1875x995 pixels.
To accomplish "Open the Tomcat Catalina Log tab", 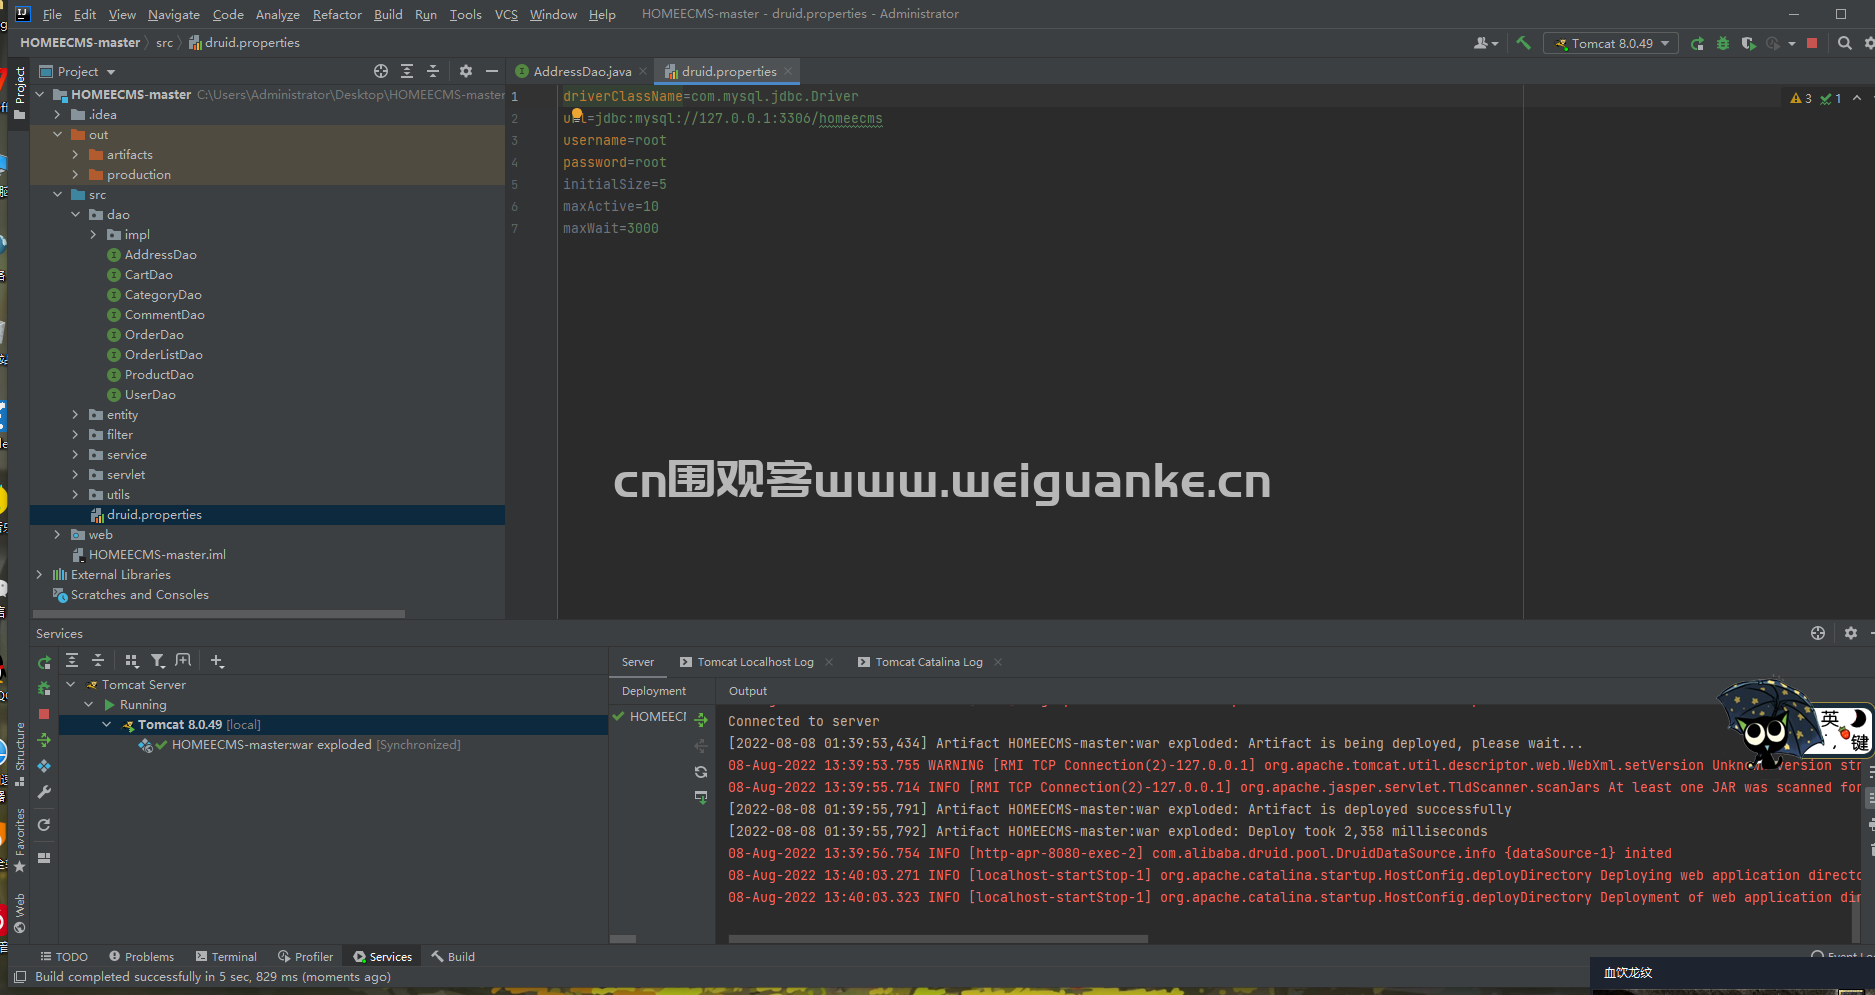I will tap(928, 662).
